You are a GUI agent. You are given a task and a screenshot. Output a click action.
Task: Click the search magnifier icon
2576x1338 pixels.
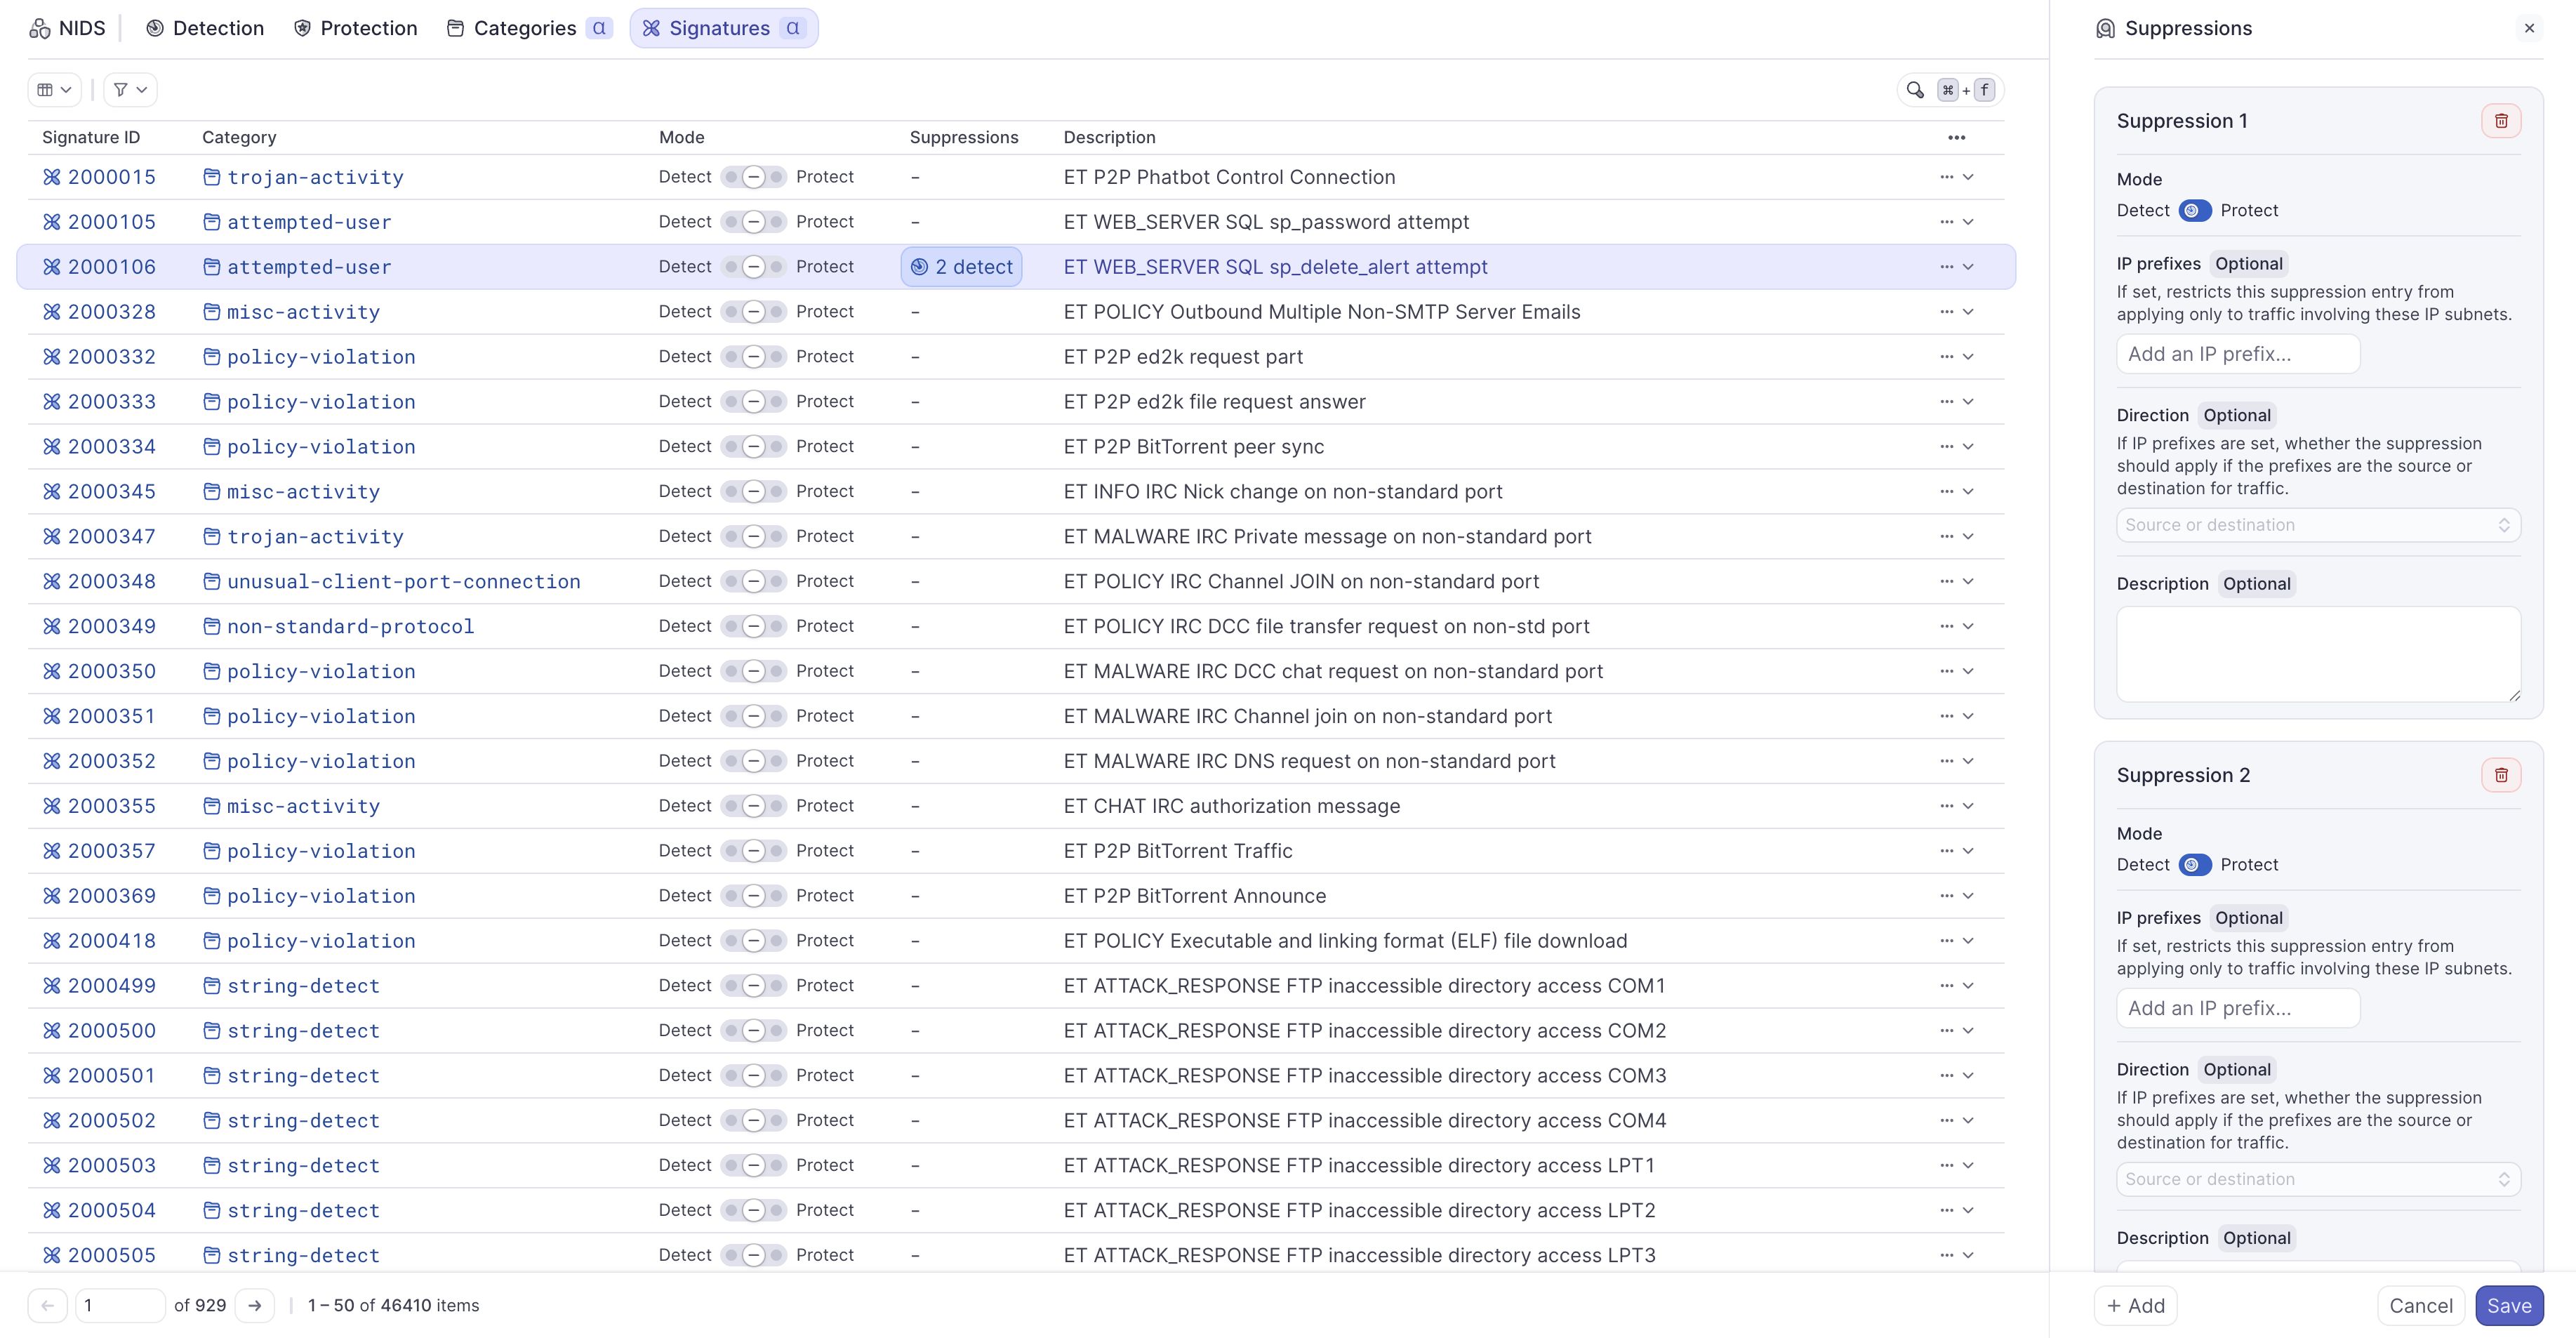point(1914,90)
